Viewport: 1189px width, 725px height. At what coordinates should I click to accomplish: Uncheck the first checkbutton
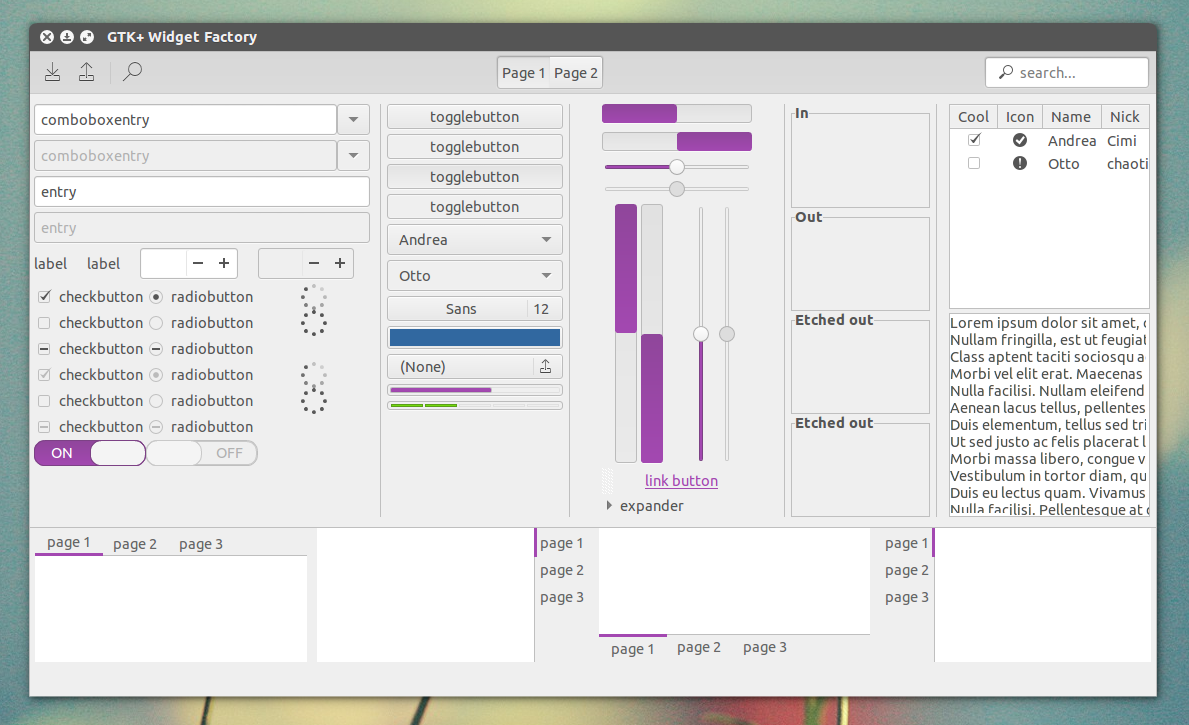coord(44,296)
